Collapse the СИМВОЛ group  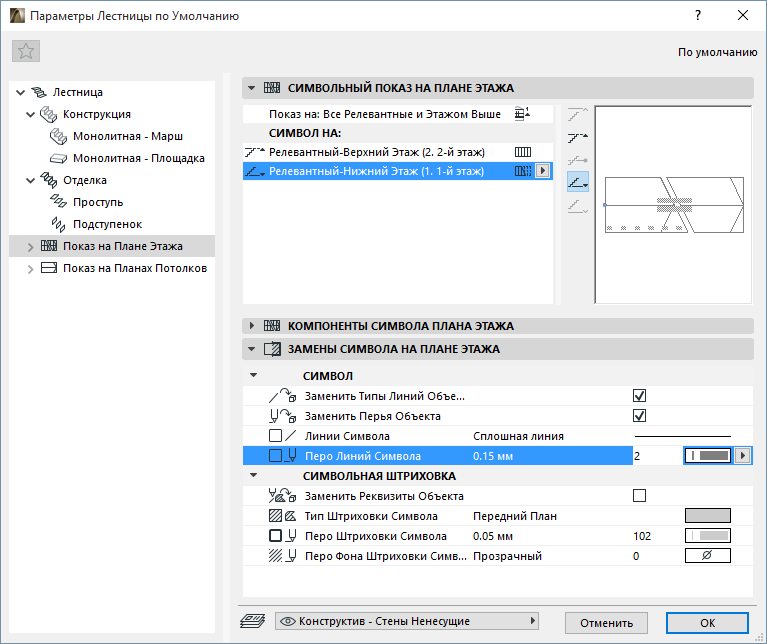(253, 375)
